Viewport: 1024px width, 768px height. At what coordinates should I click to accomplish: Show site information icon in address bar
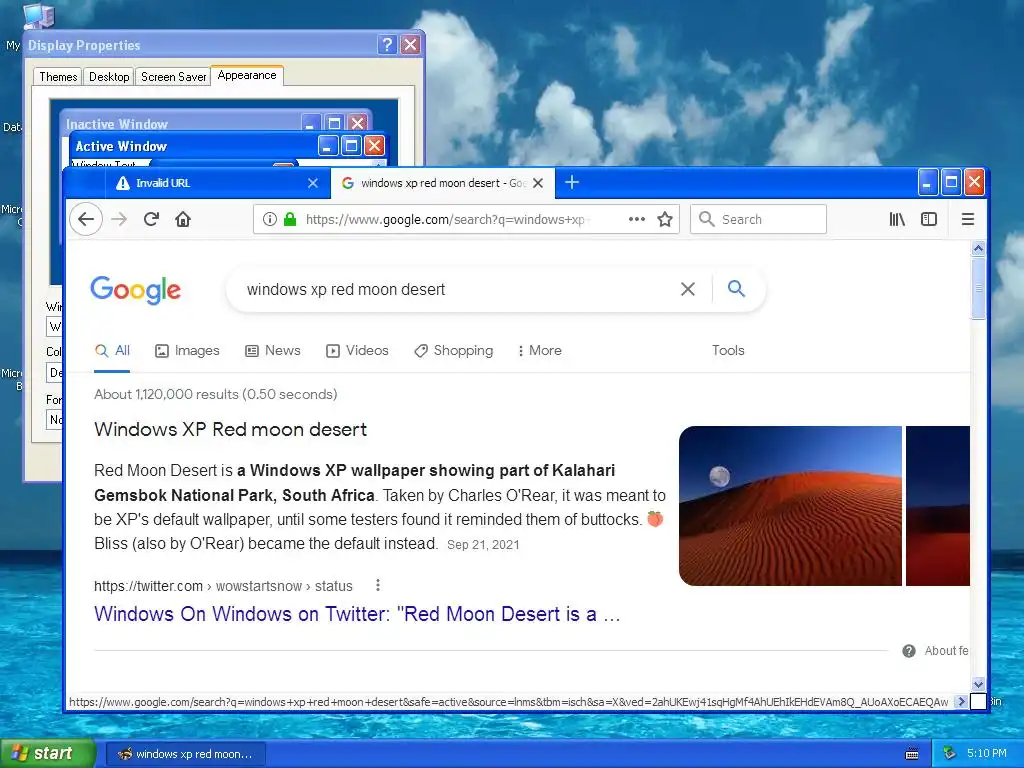(x=270, y=219)
